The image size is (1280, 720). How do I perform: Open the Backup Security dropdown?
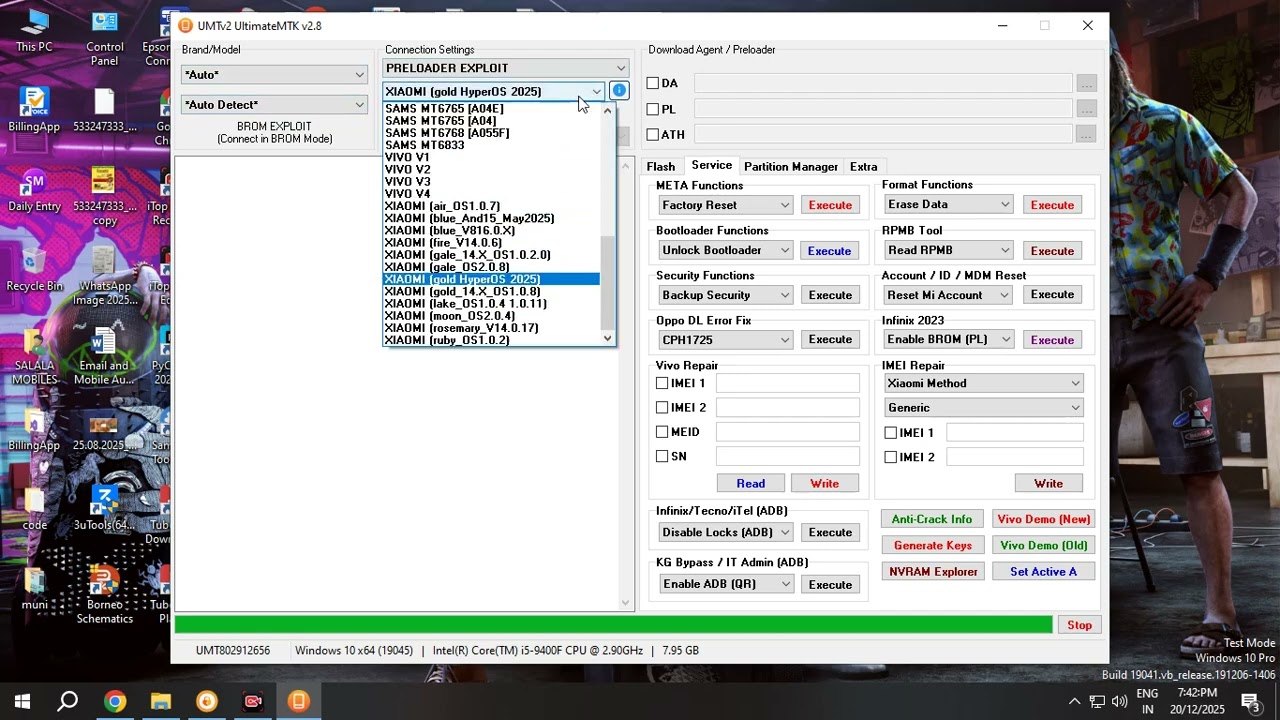coord(725,295)
